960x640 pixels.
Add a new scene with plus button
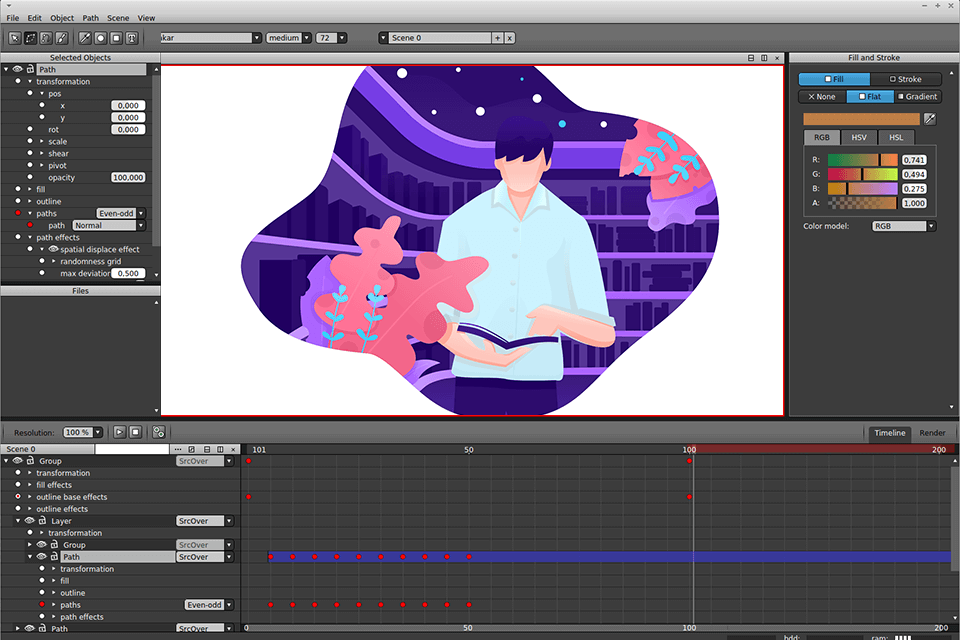(x=498, y=38)
